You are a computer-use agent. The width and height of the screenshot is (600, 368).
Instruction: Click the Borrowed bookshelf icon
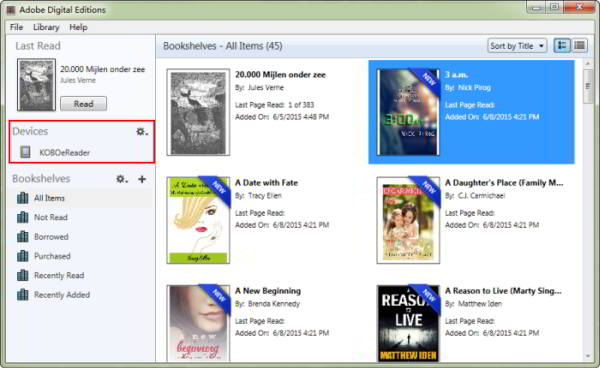pos(23,237)
